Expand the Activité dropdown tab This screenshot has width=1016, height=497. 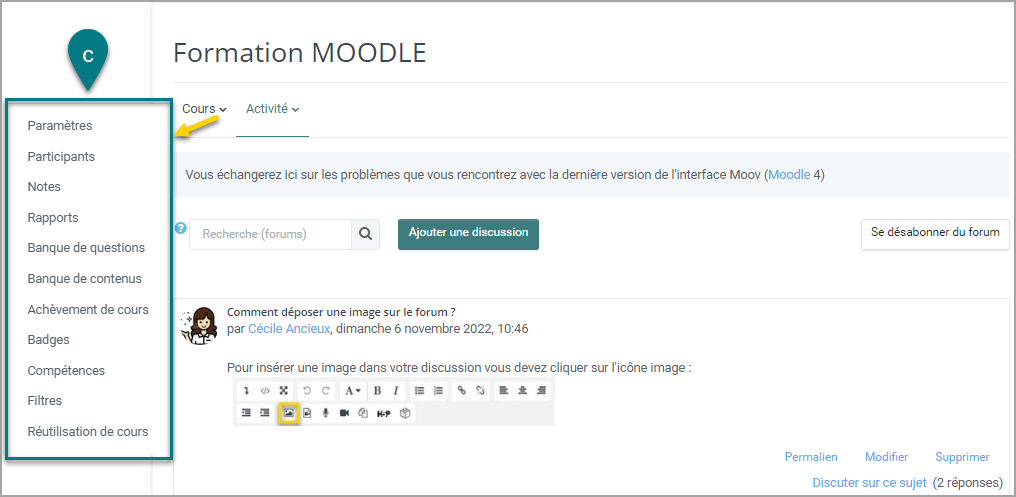272,109
